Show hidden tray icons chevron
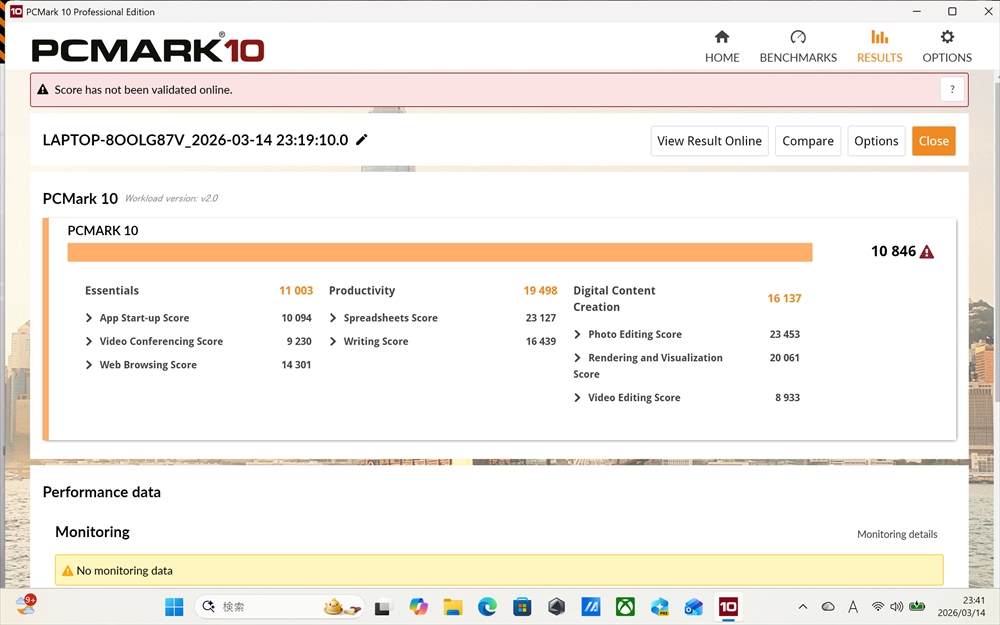This screenshot has height=625, width=1000. click(x=803, y=607)
